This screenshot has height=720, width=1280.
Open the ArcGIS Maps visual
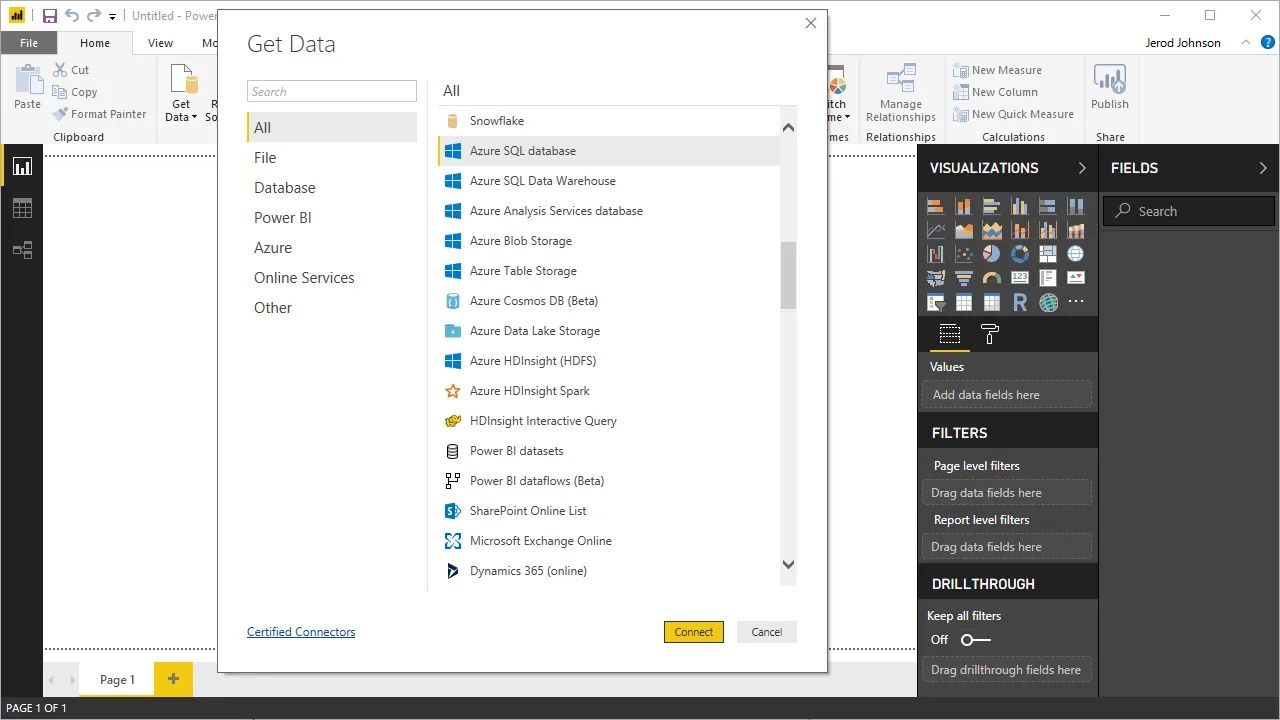point(1049,302)
